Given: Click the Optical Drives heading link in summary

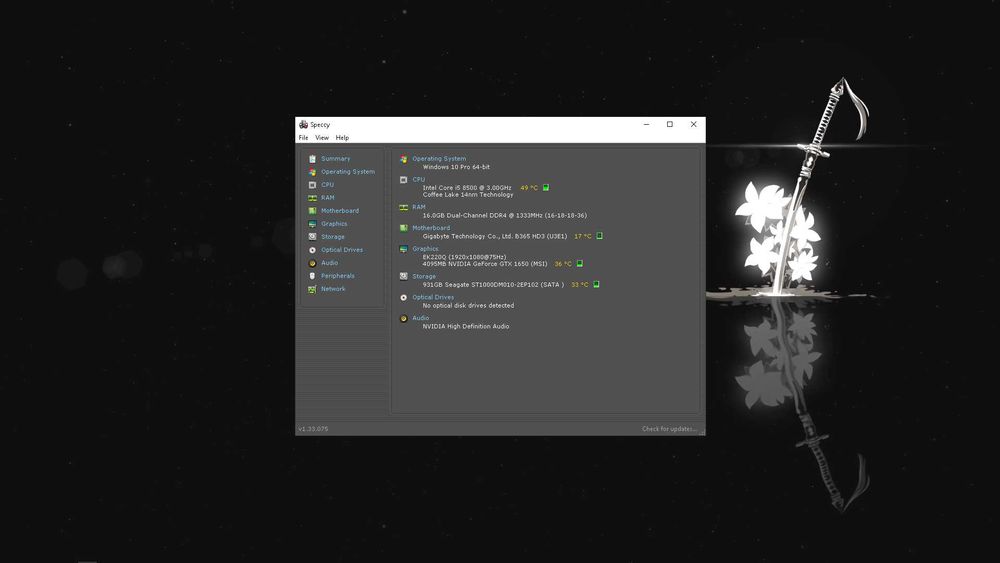Looking at the screenshot, I should (x=433, y=297).
